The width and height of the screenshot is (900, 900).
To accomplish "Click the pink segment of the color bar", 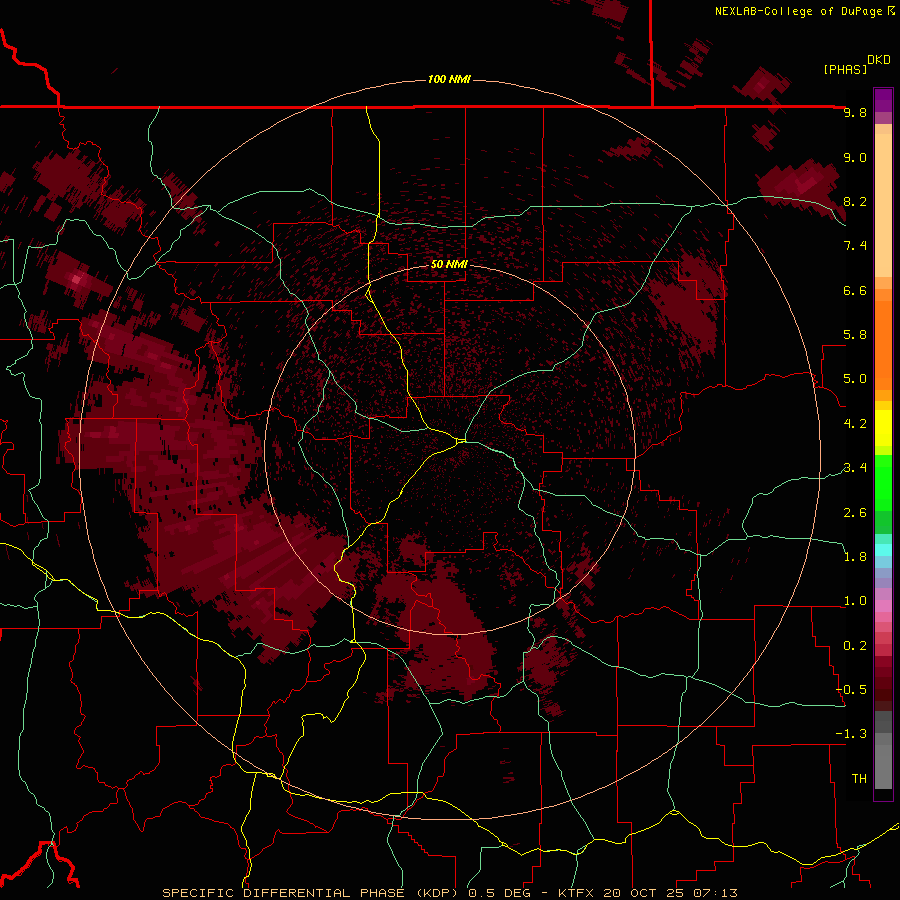I will tap(883, 606).
